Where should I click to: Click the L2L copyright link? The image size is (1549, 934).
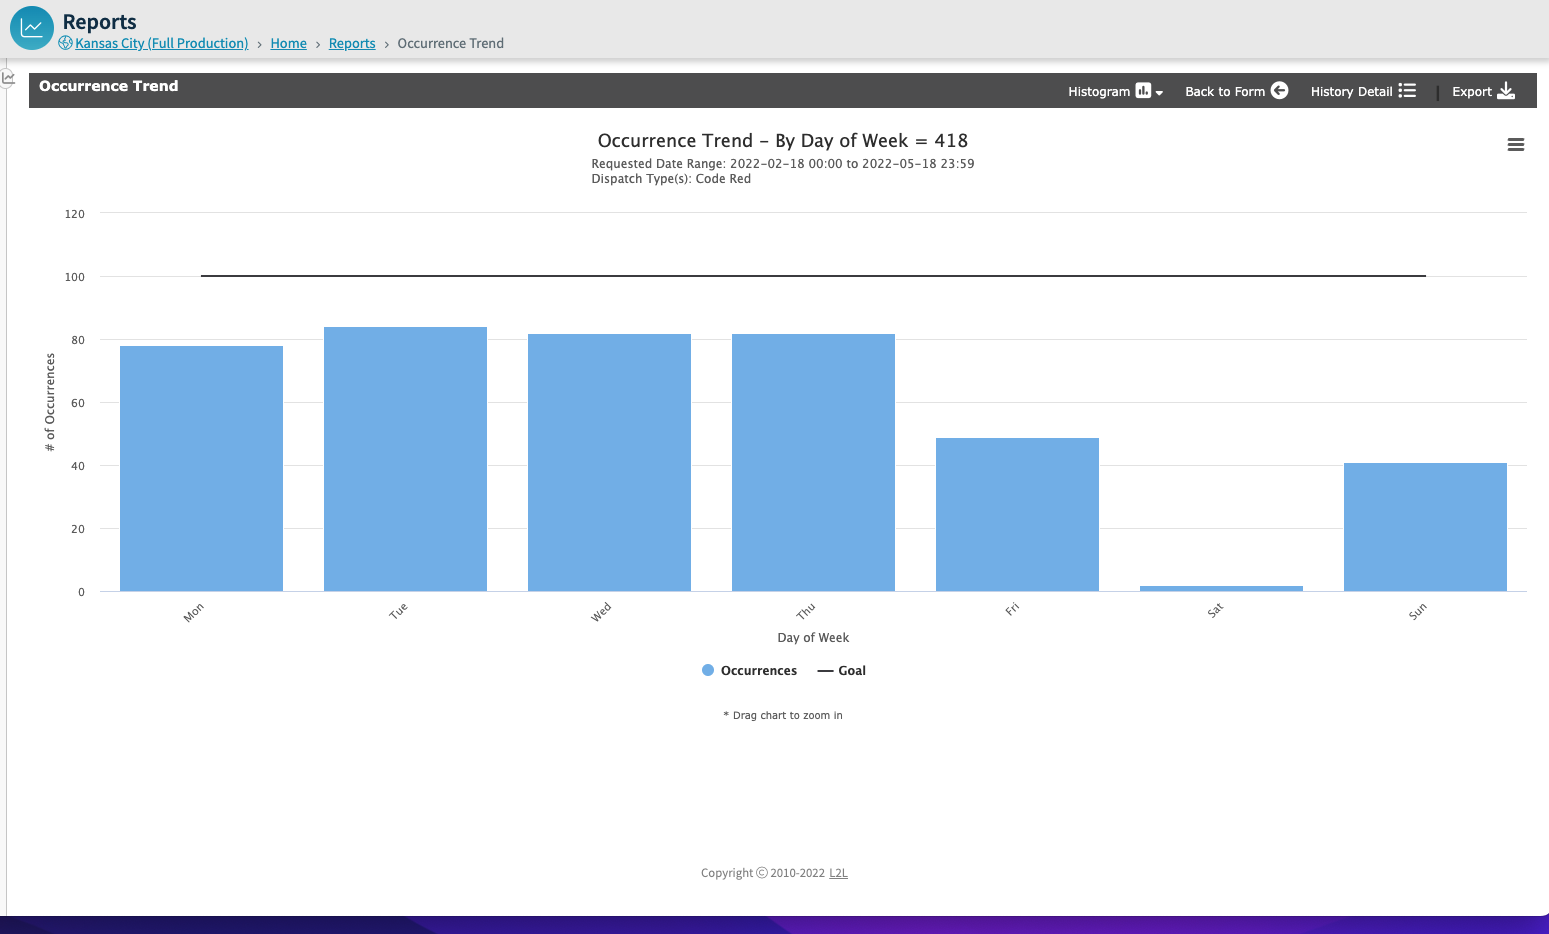[x=838, y=873]
